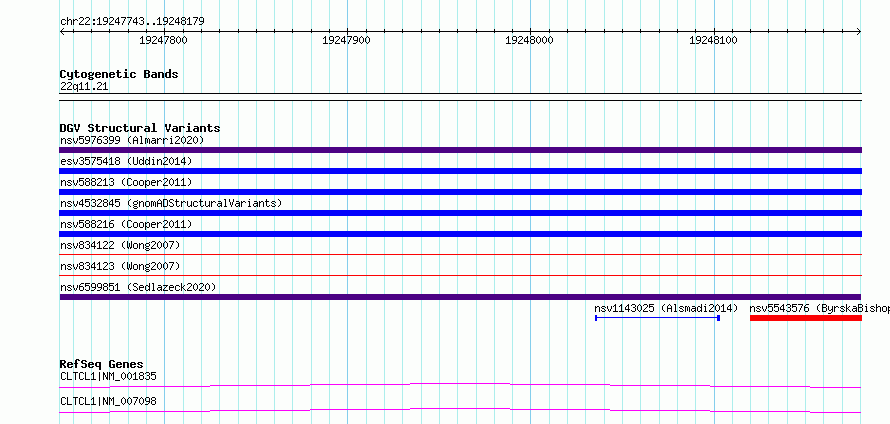Click the chr22:19247743..19248179 coordinate label

pyautogui.click(x=132, y=22)
